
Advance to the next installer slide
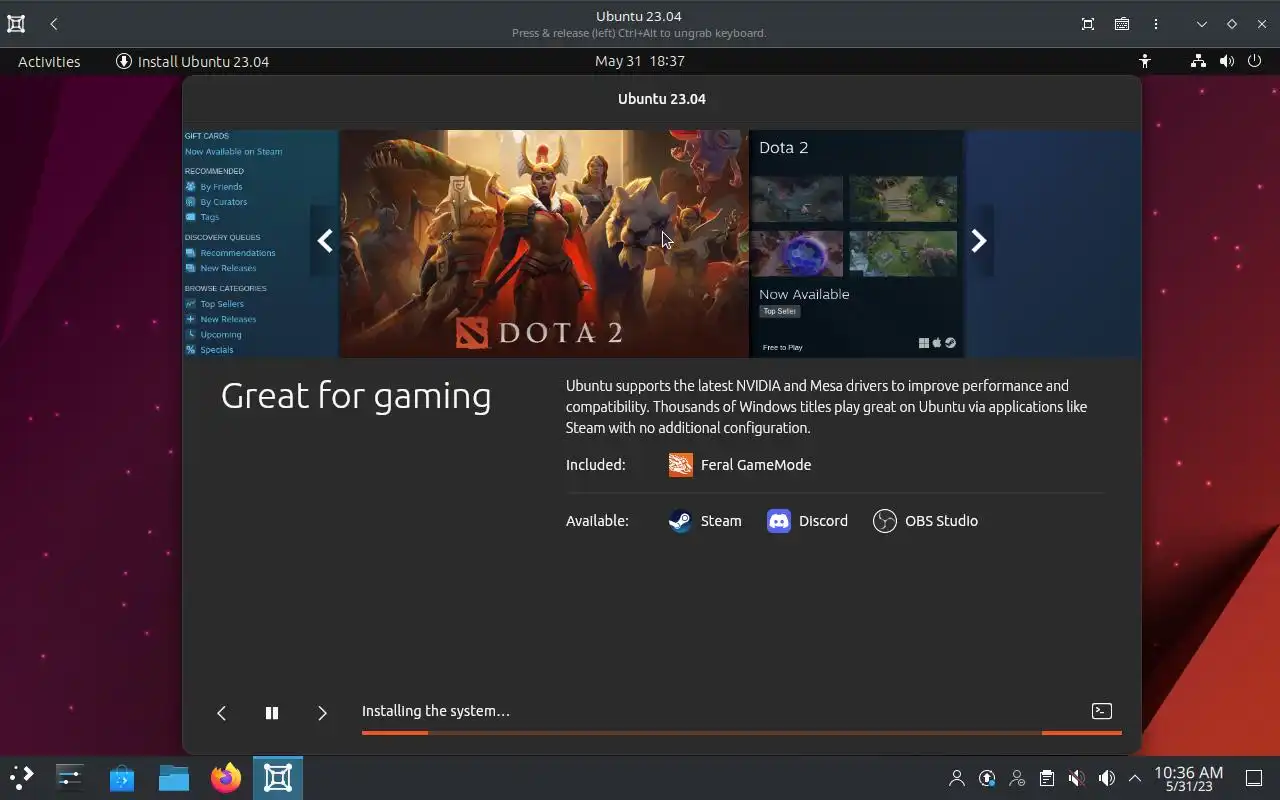pos(322,713)
